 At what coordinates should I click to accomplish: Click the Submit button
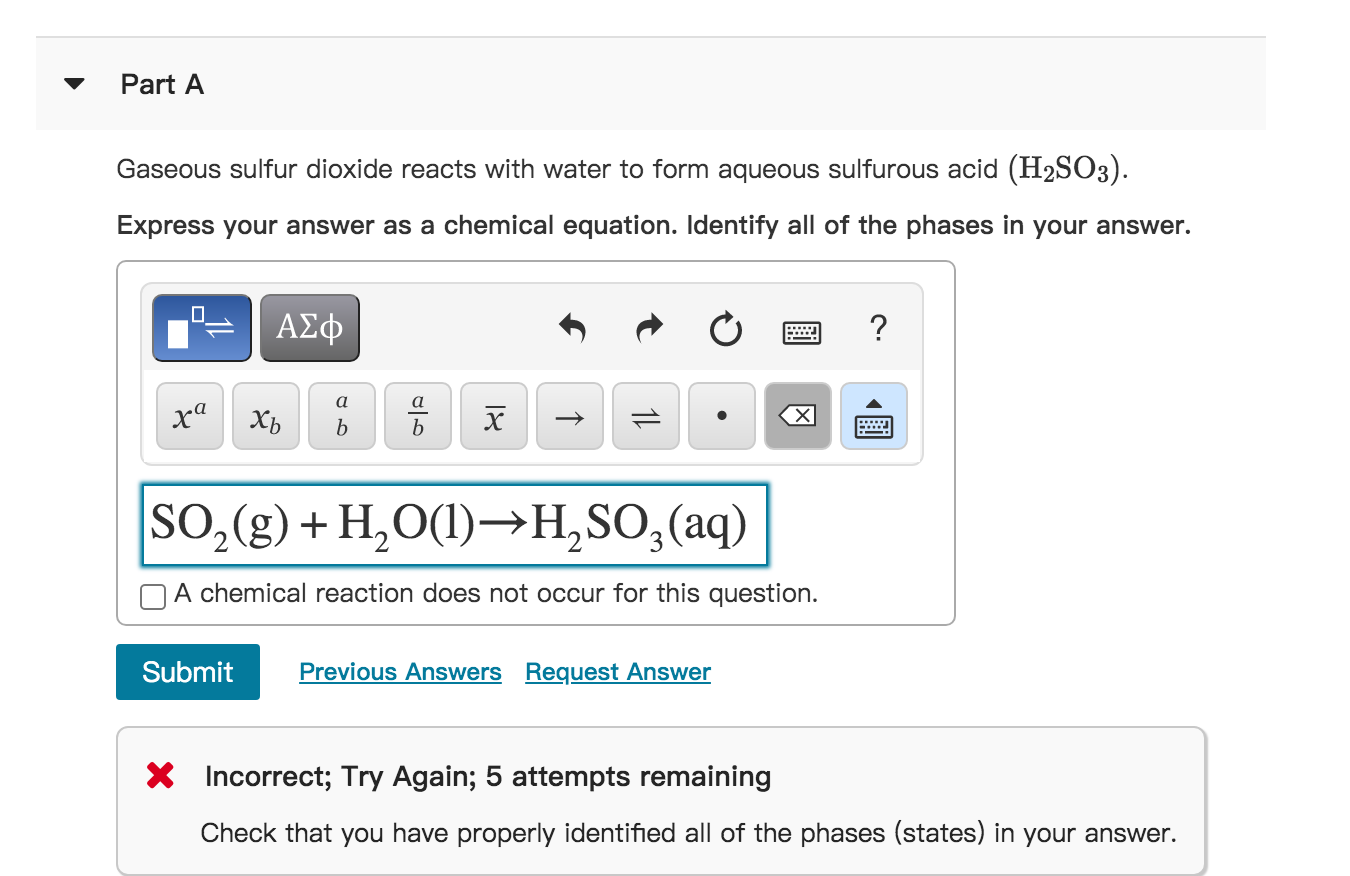click(x=187, y=671)
